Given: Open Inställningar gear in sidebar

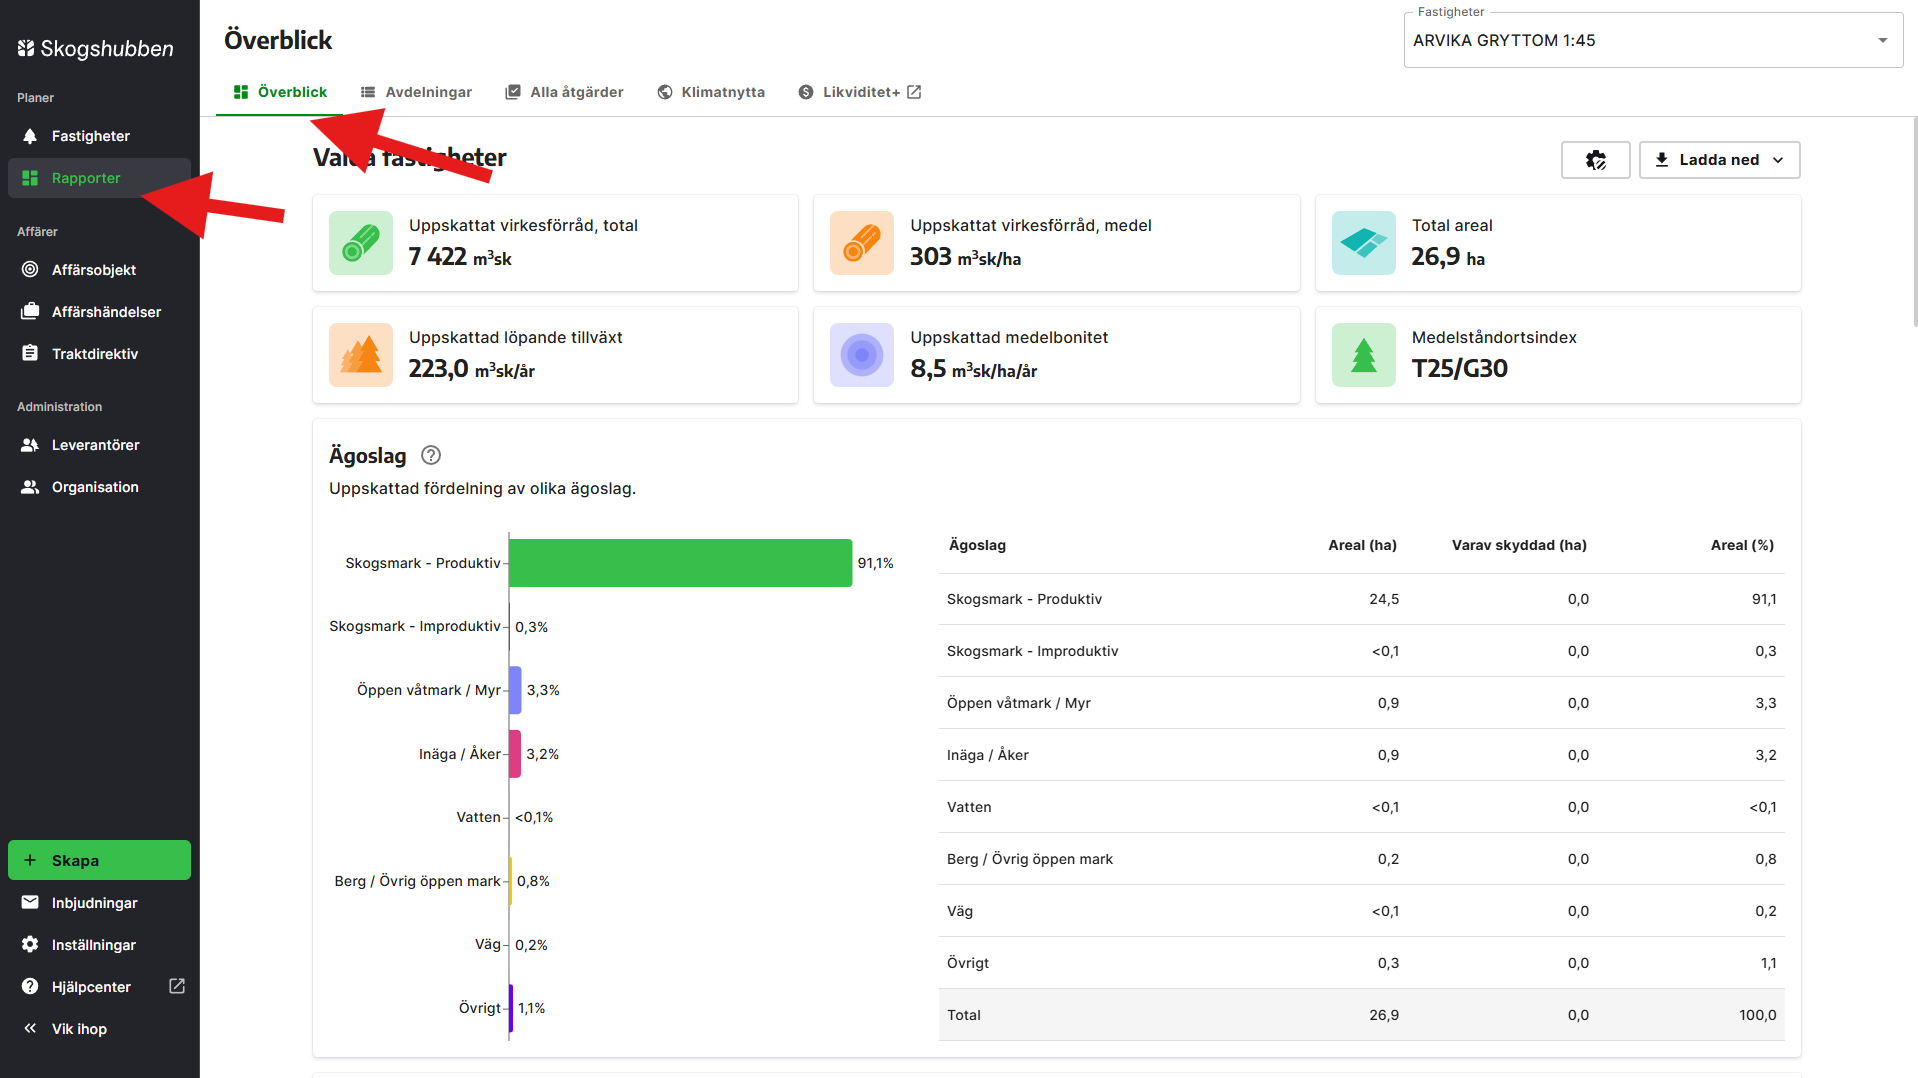Looking at the screenshot, I should [30, 944].
